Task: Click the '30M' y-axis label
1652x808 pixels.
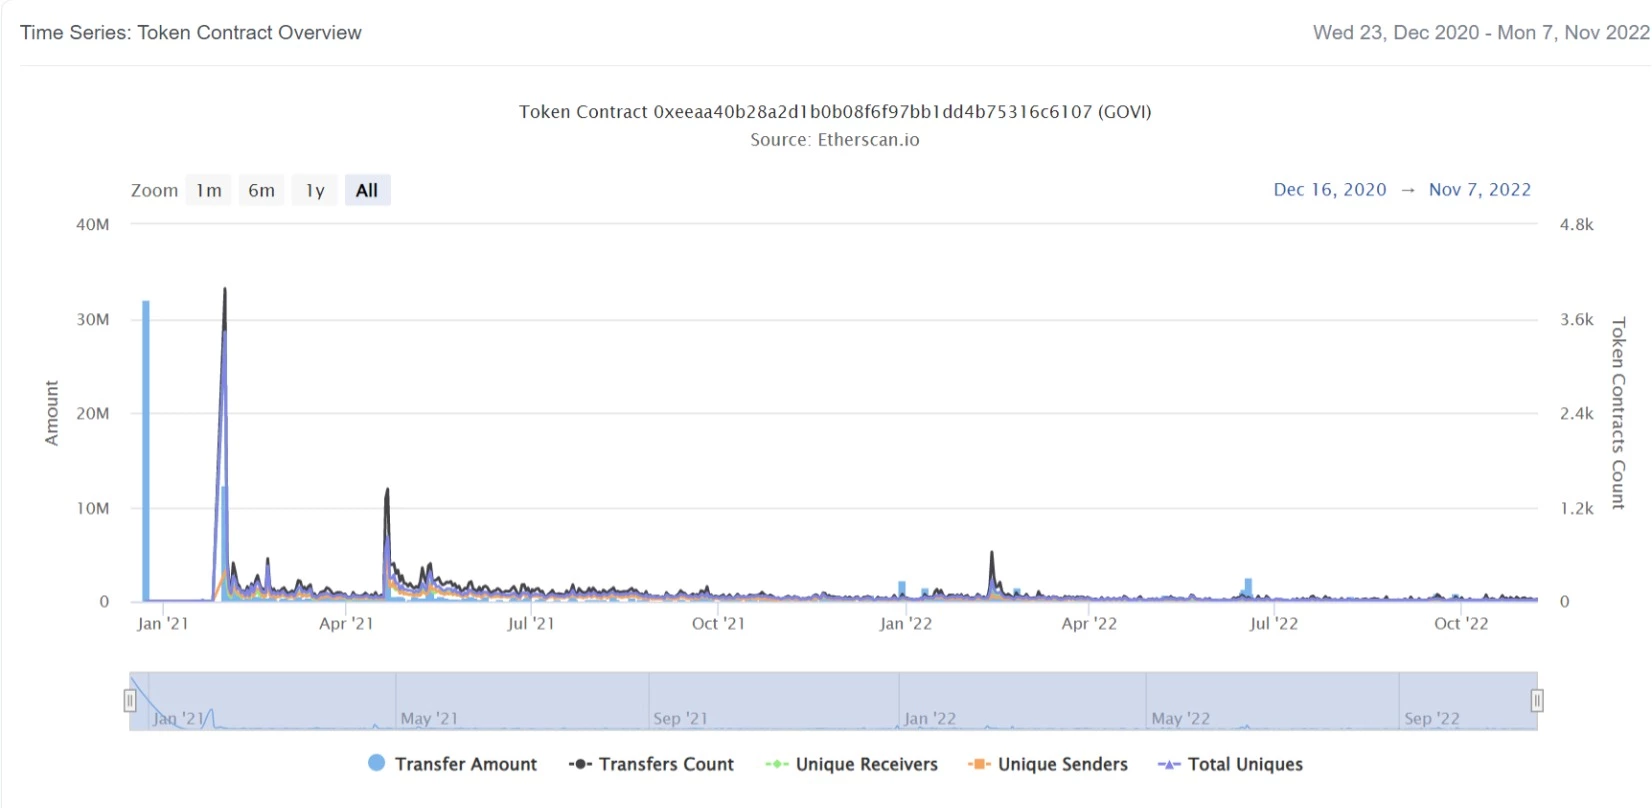Action: pos(93,320)
